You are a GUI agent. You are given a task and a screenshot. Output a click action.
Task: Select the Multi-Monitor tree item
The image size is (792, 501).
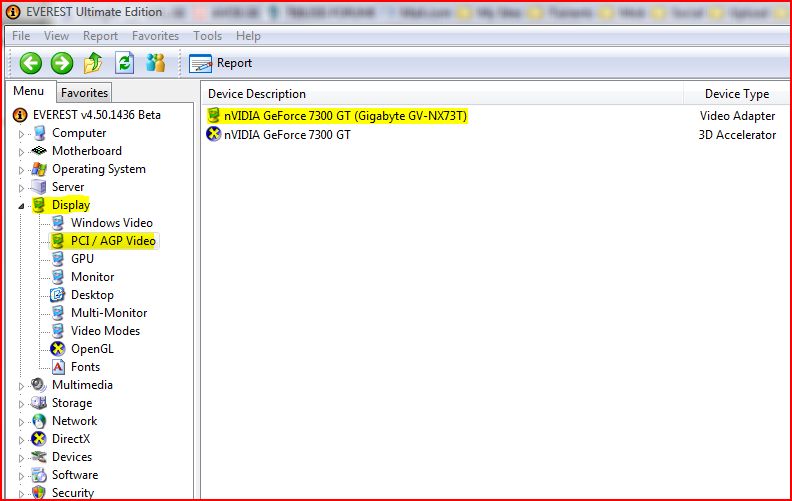coord(109,313)
